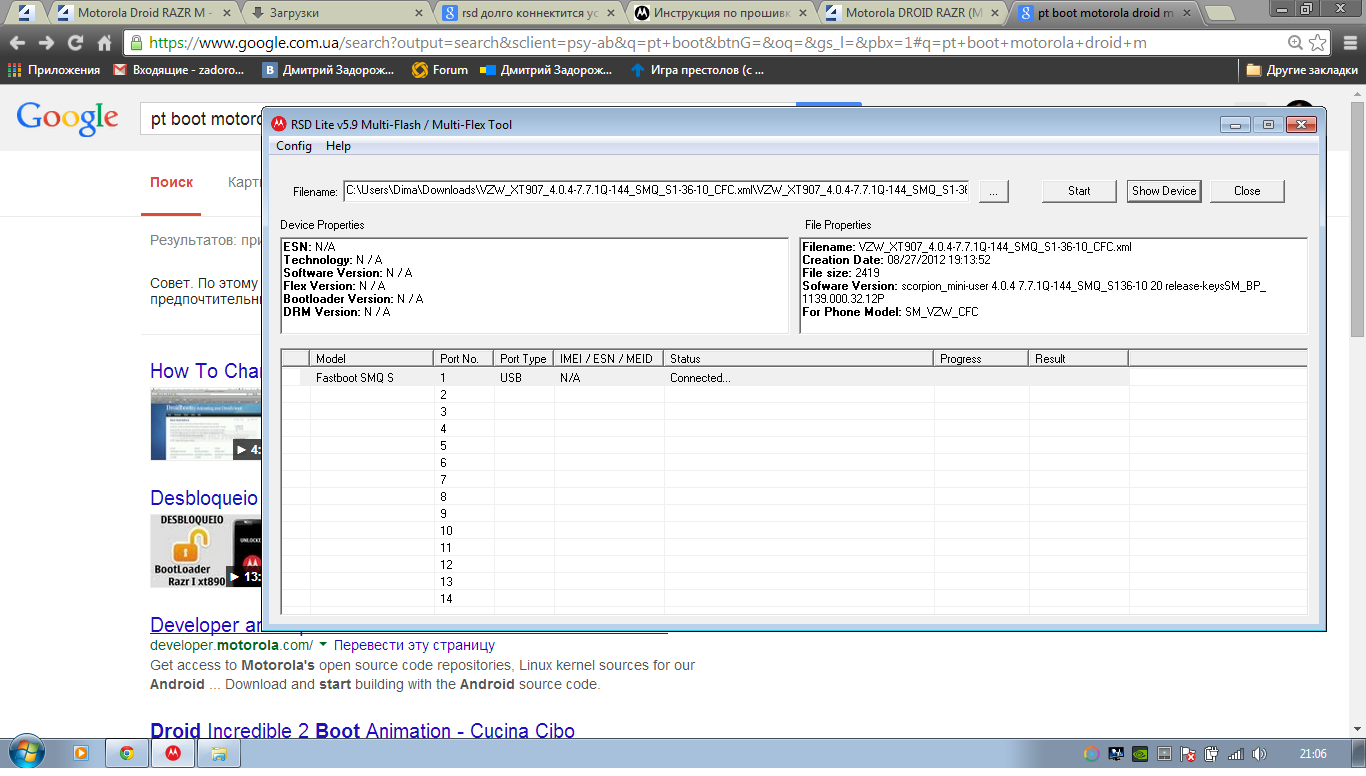Open the DESBLOQUEIO bootloader video thumbnail
Viewport: 1366px width, 776px height.
(205, 550)
